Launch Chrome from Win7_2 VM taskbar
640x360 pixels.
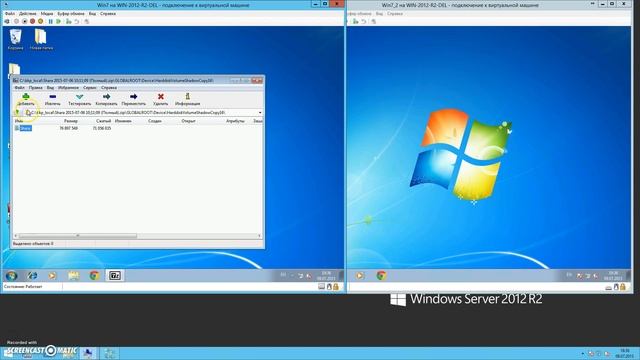[381, 276]
